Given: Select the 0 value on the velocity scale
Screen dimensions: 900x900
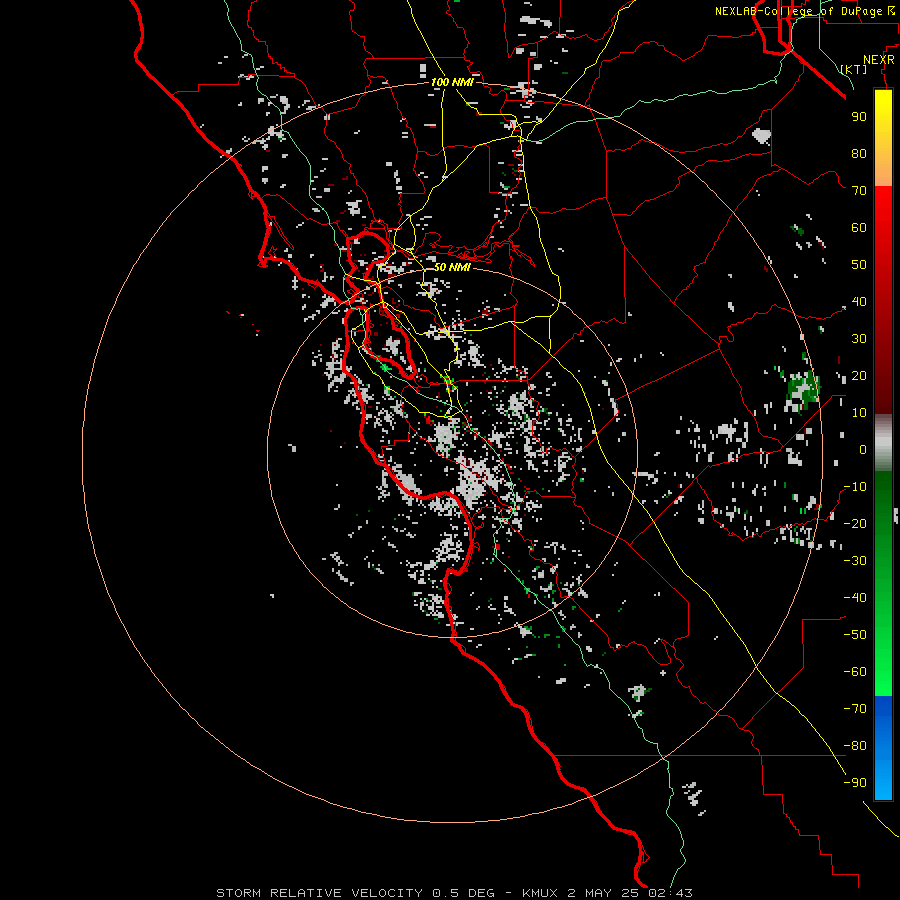Looking at the screenshot, I should pyautogui.click(x=863, y=449).
